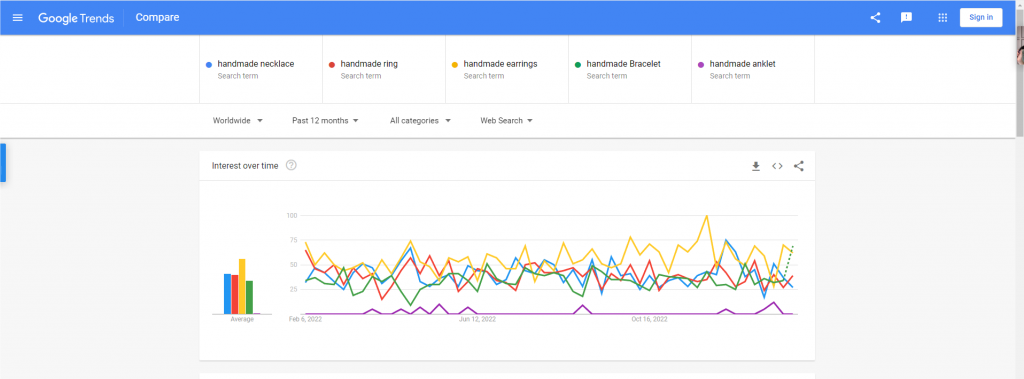Click the green bracelet average bar

[249, 298]
